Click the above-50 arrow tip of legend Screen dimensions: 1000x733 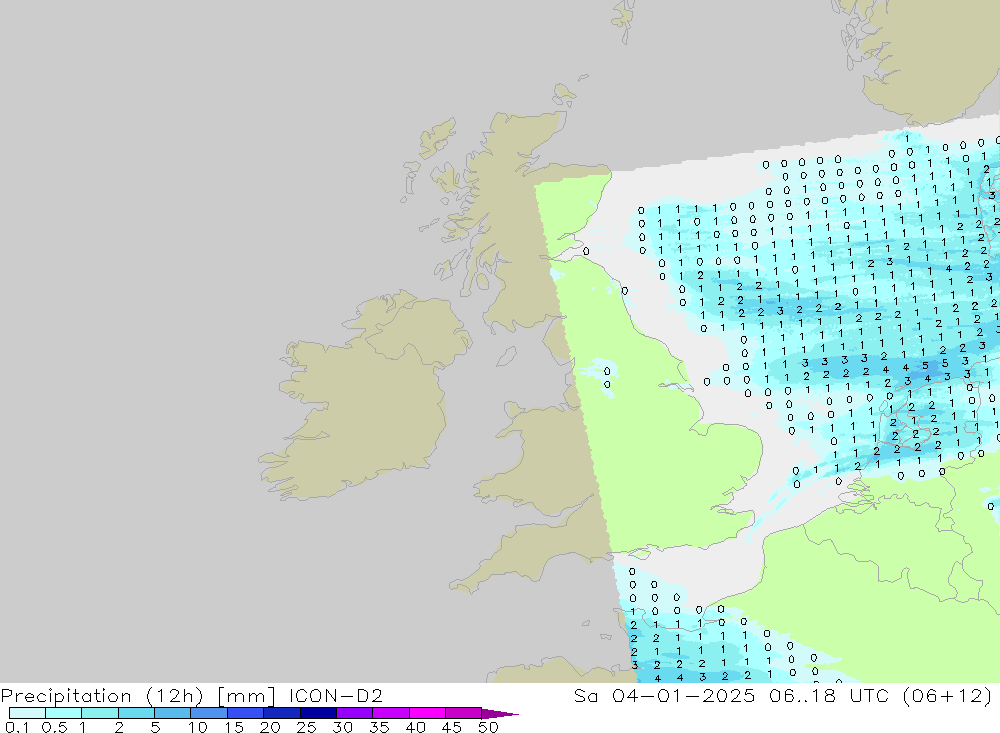pos(500,714)
